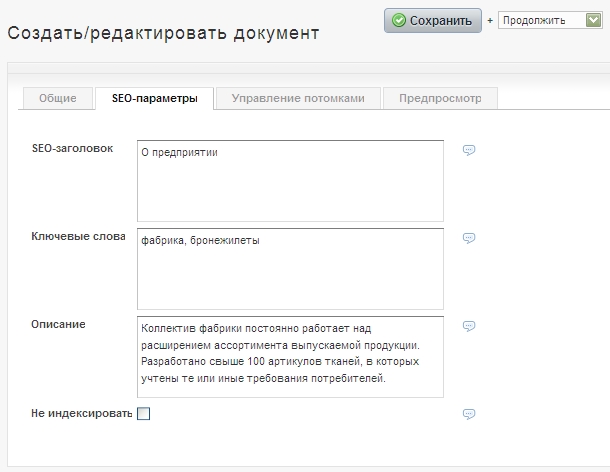Enable the Не индексировать checkbox

143,414
